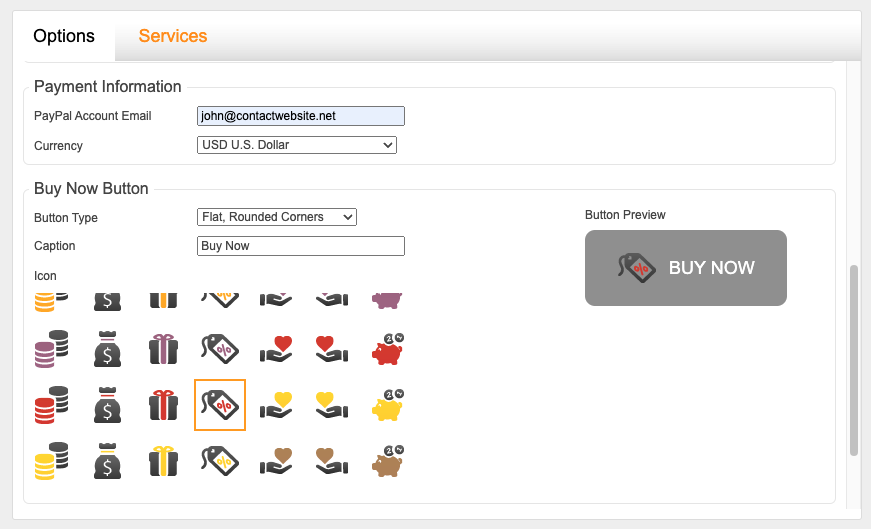
Task: Select the gift box with purple ribbon
Action: pyautogui.click(x=164, y=349)
